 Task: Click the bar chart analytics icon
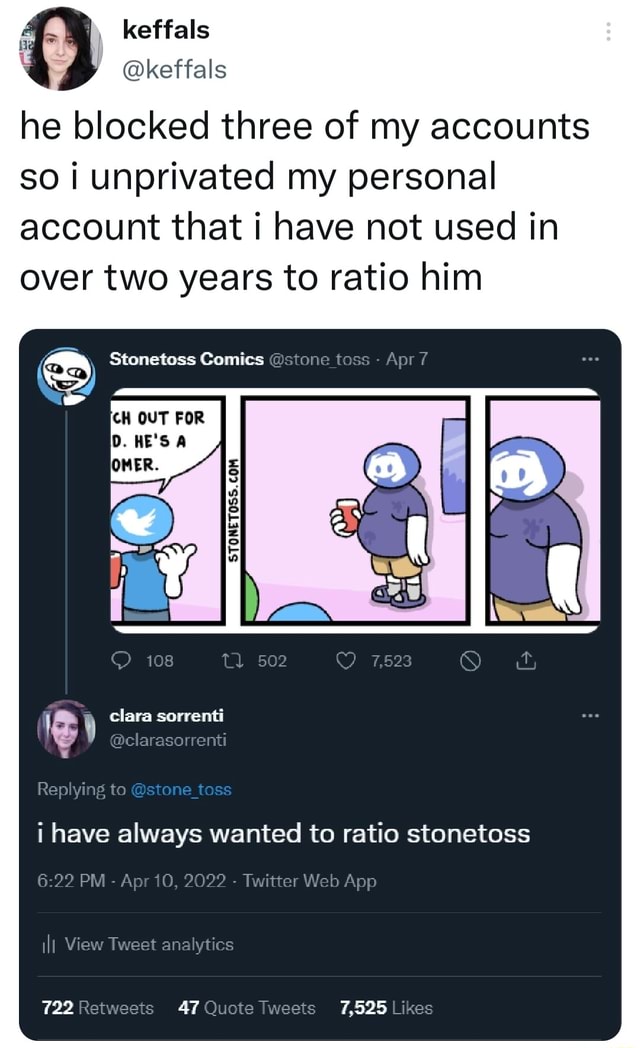46,944
